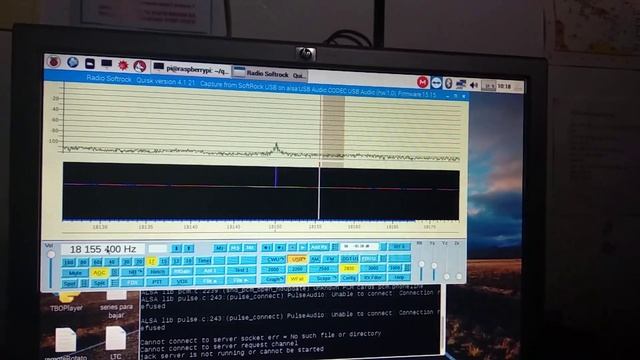
Task: Open the Bluetooth tray menu
Action: (x=448, y=84)
